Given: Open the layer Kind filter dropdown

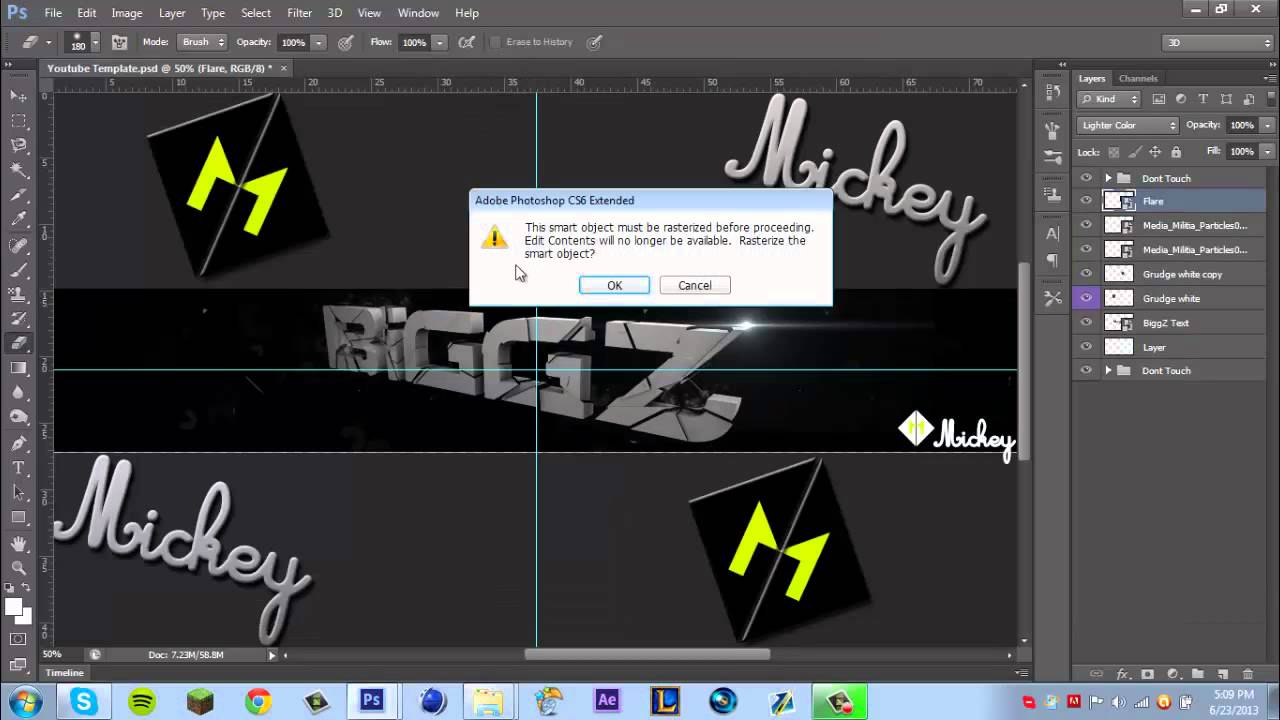Looking at the screenshot, I should 1109,99.
